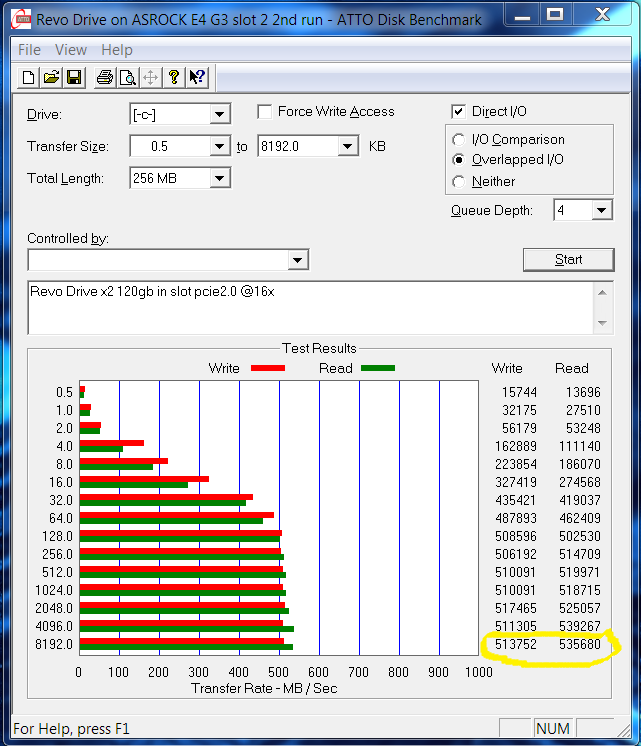641x746 pixels.
Task: Select the I/O Comparison radio button
Action: click(x=459, y=140)
